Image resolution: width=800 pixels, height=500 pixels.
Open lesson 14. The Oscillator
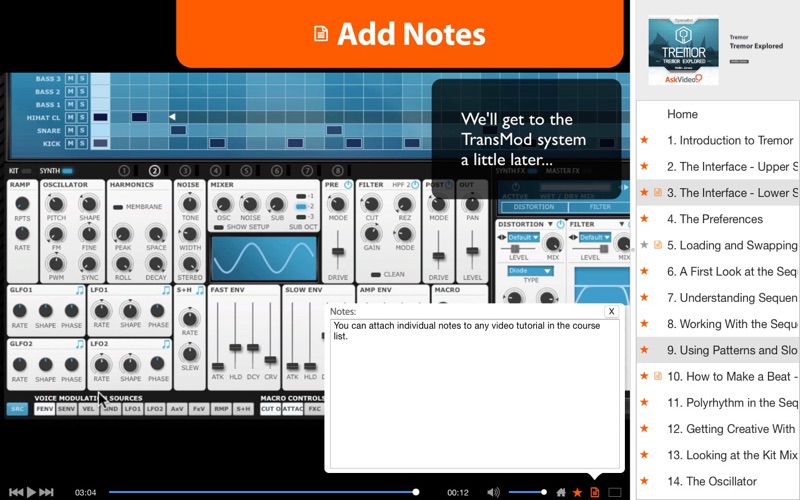712,481
